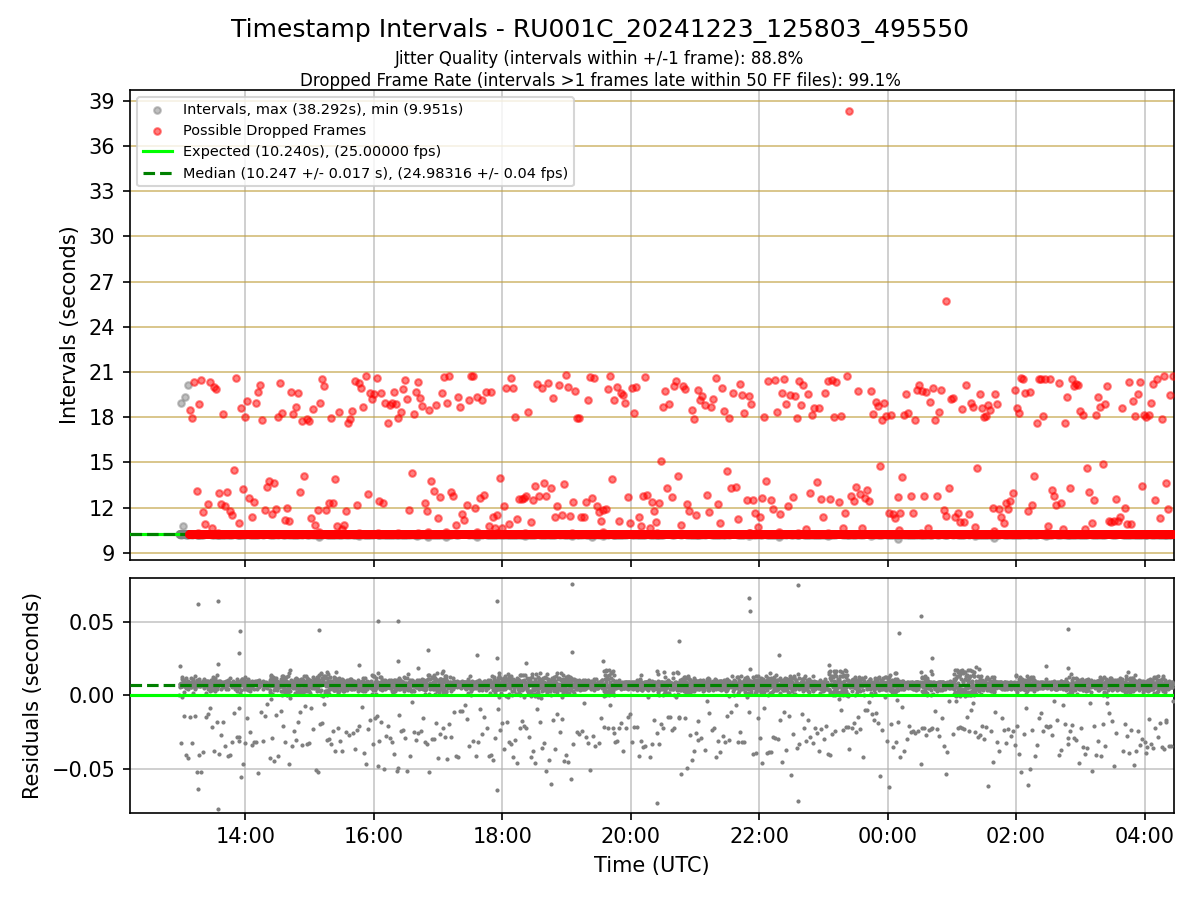
Task: Click the plot title 'Timestamp Intervals - RU001C_20241223_125803_495550'
Action: tap(600, 29)
